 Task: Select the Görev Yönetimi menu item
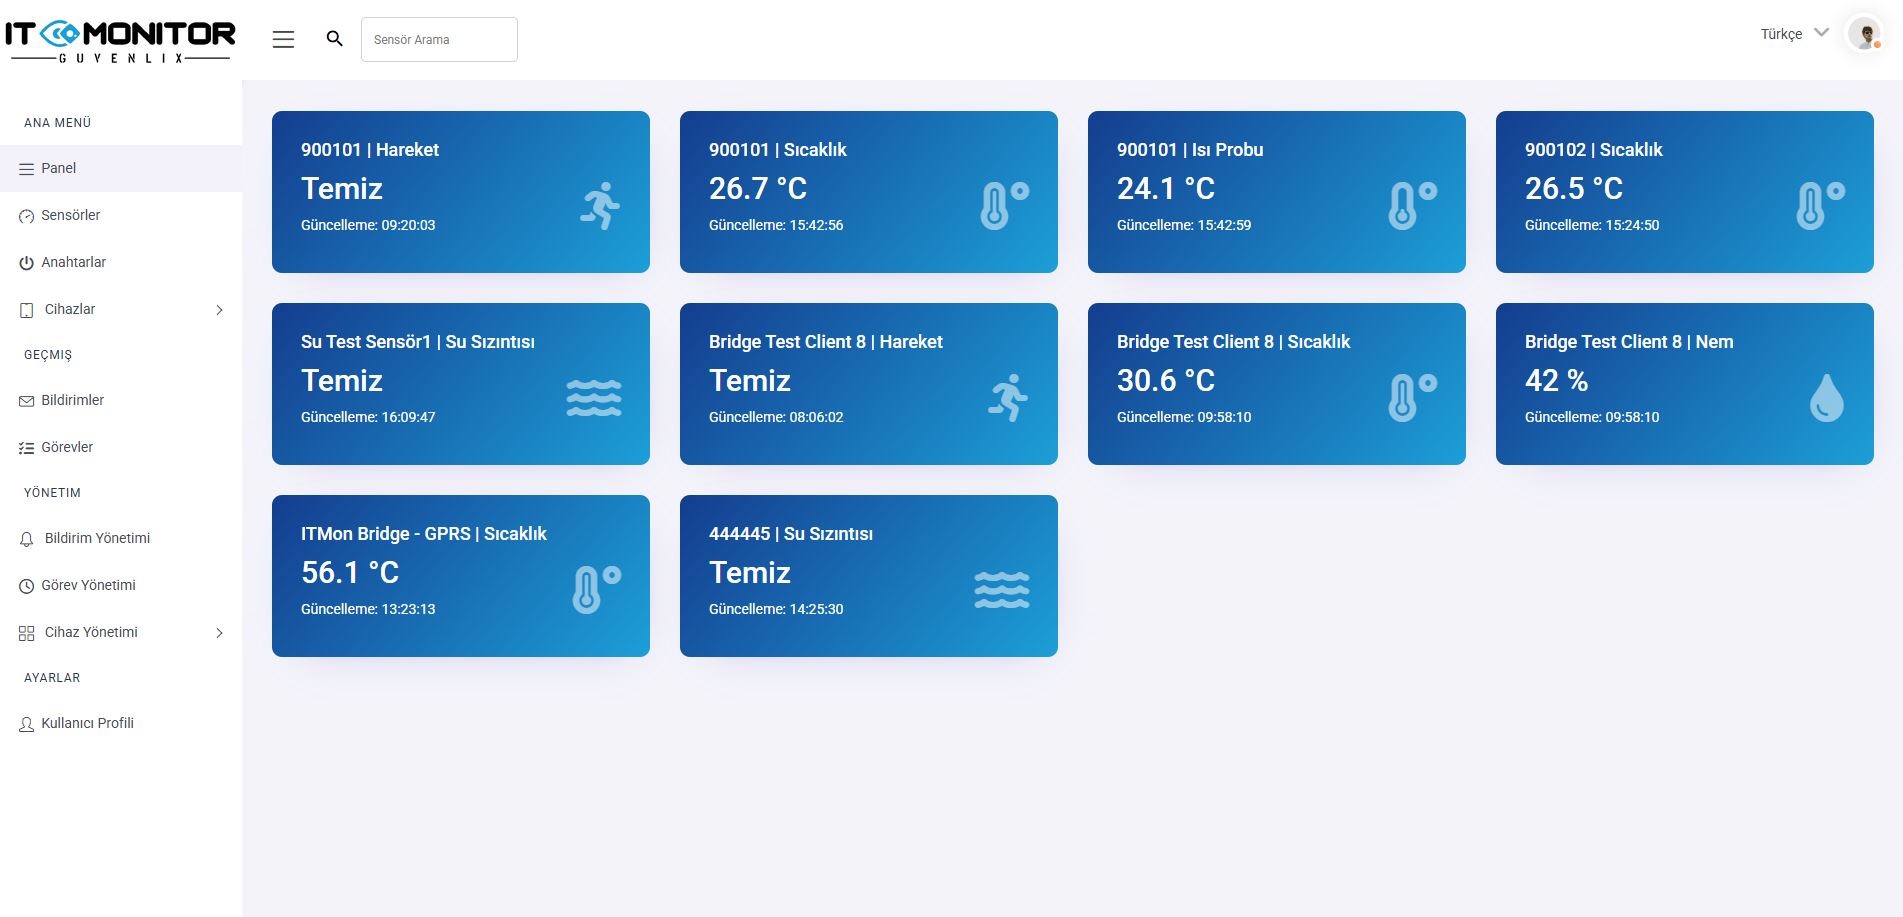tap(88, 586)
